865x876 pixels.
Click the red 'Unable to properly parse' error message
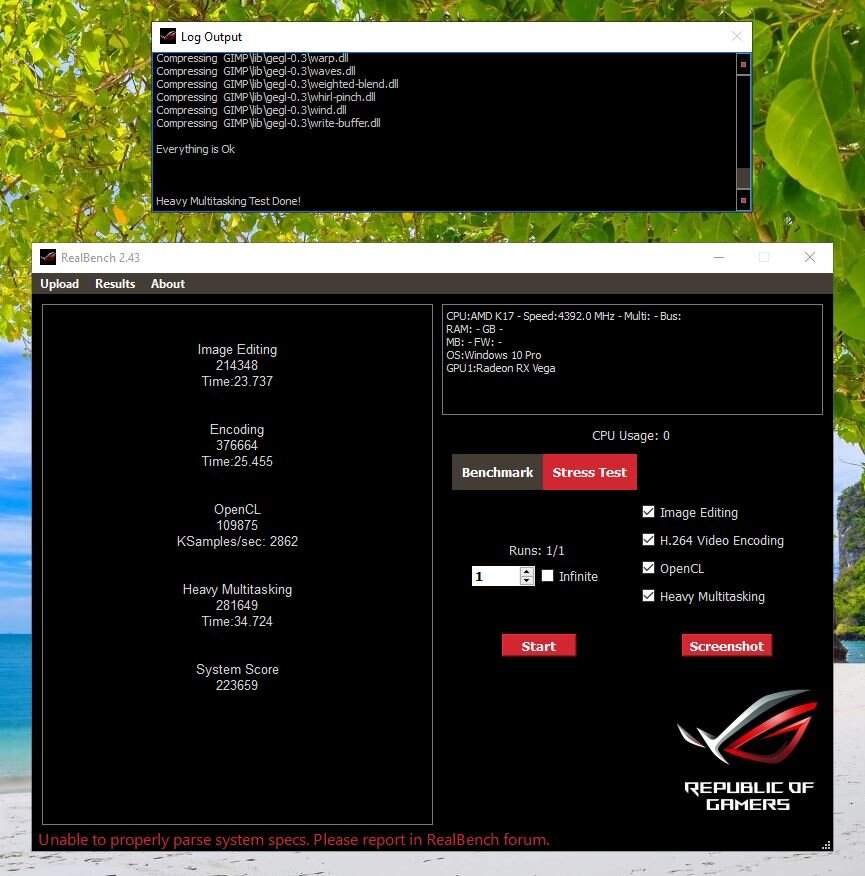coord(294,840)
